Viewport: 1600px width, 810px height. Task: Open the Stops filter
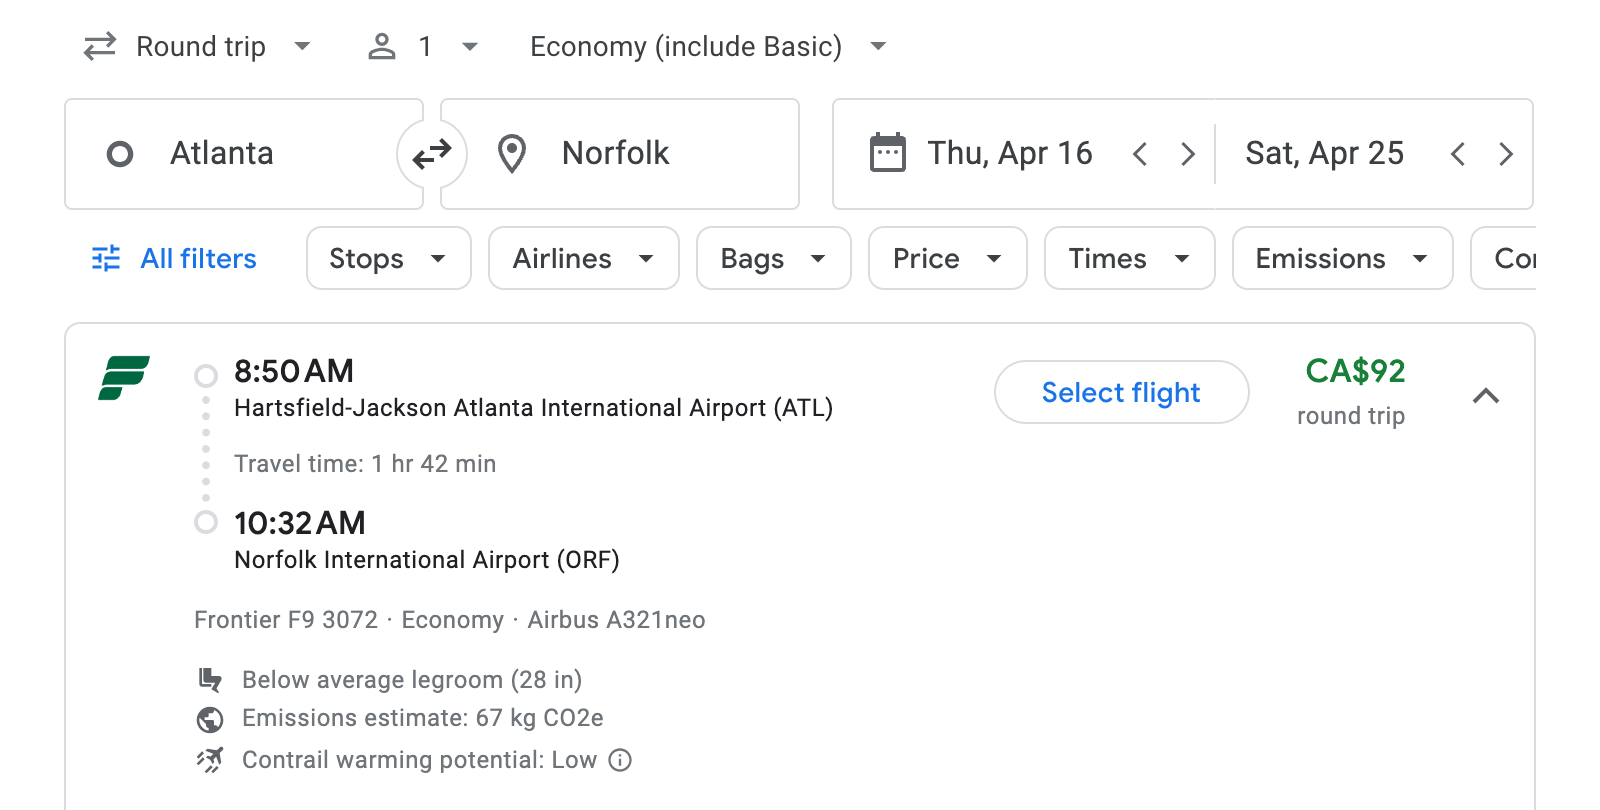(388, 258)
